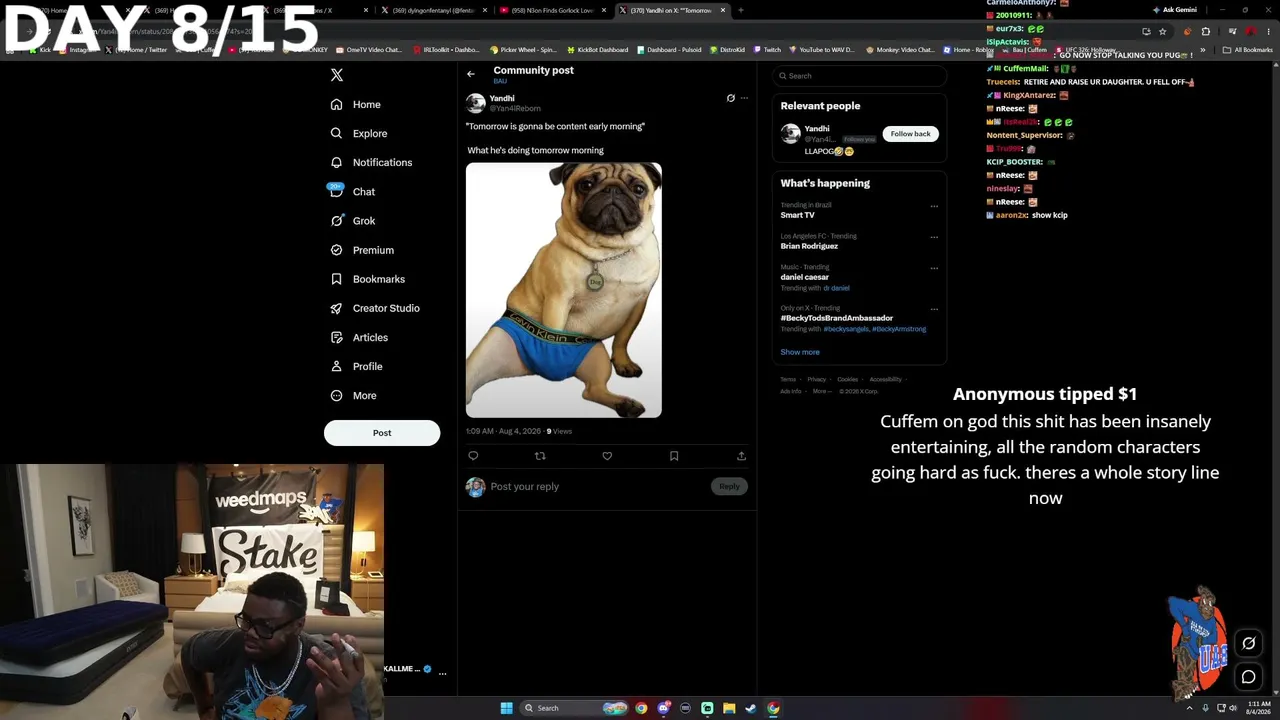The image size is (1280, 720).
Task: Click the share icon under the post
Action: pos(741,456)
